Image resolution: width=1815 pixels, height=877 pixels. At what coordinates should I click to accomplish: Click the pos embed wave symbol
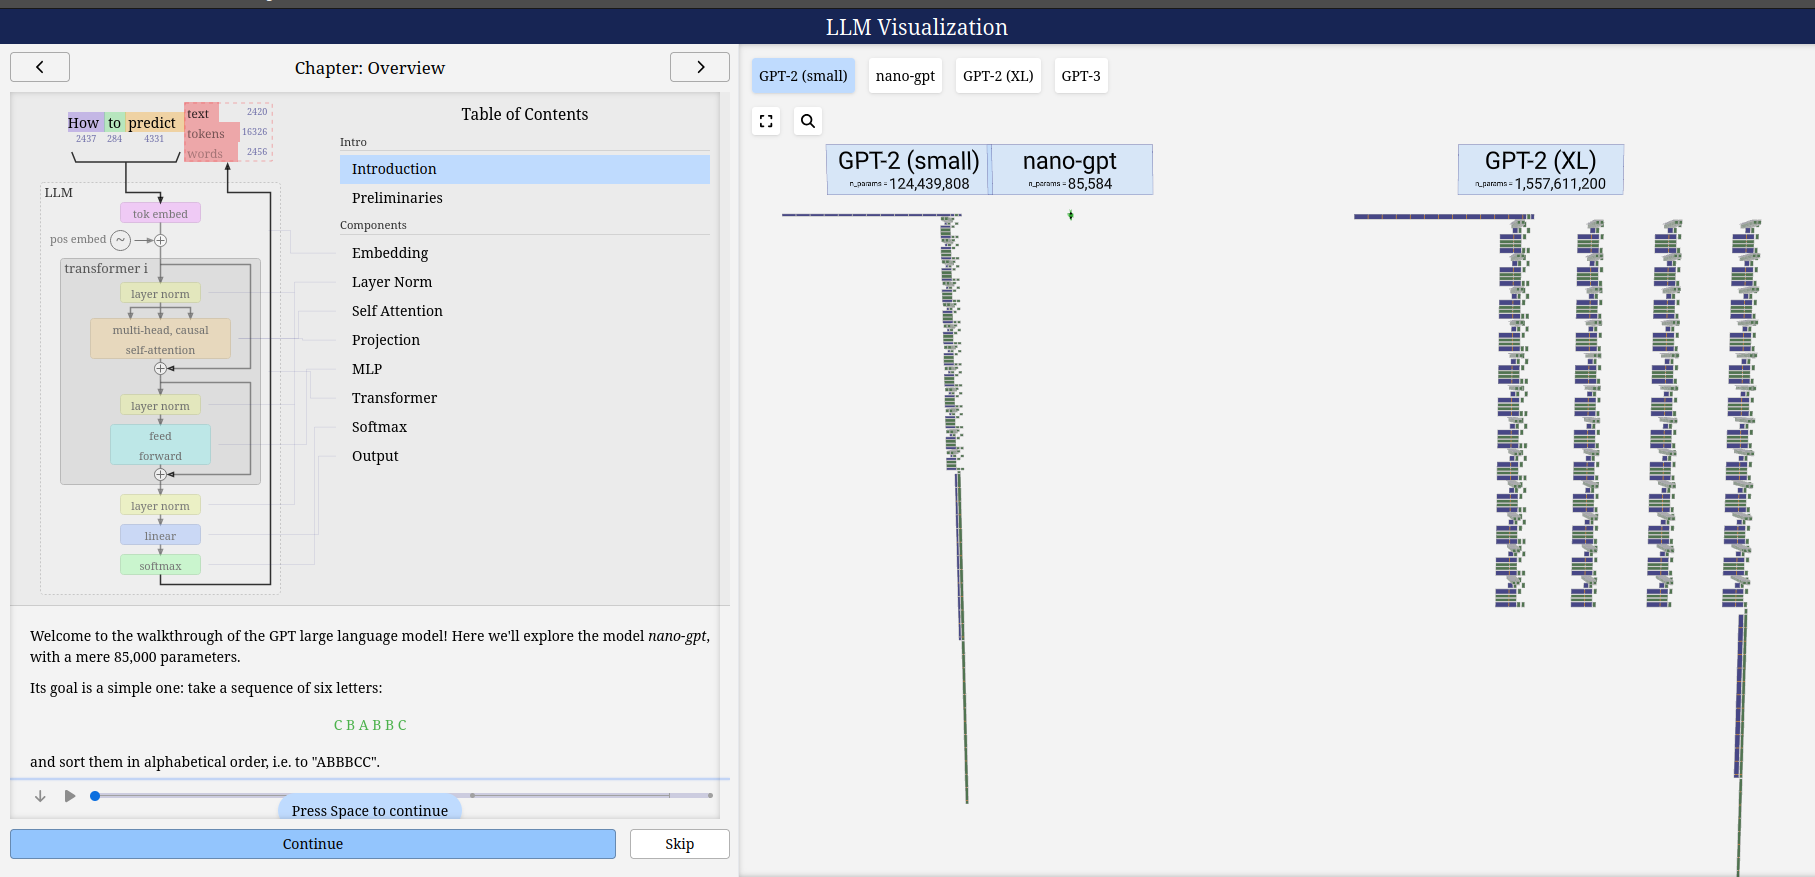tap(120, 240)
